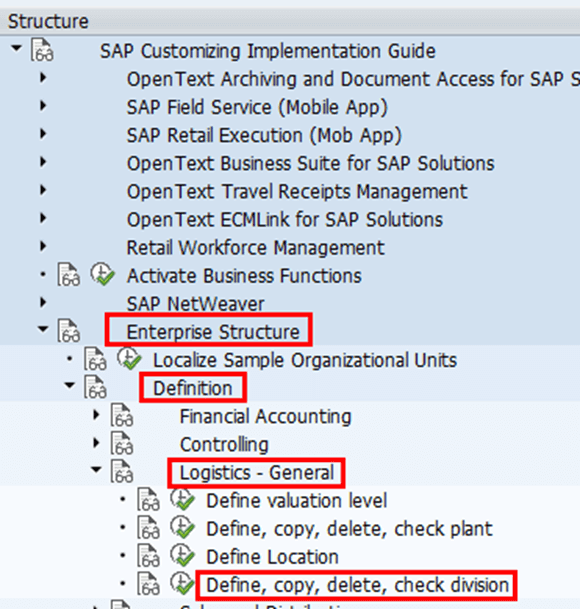The width and height of the screenshot is (580, 609).
Task: Open documentation icon beside Definition
Action: pyautogui.click(x=95, y=387)
